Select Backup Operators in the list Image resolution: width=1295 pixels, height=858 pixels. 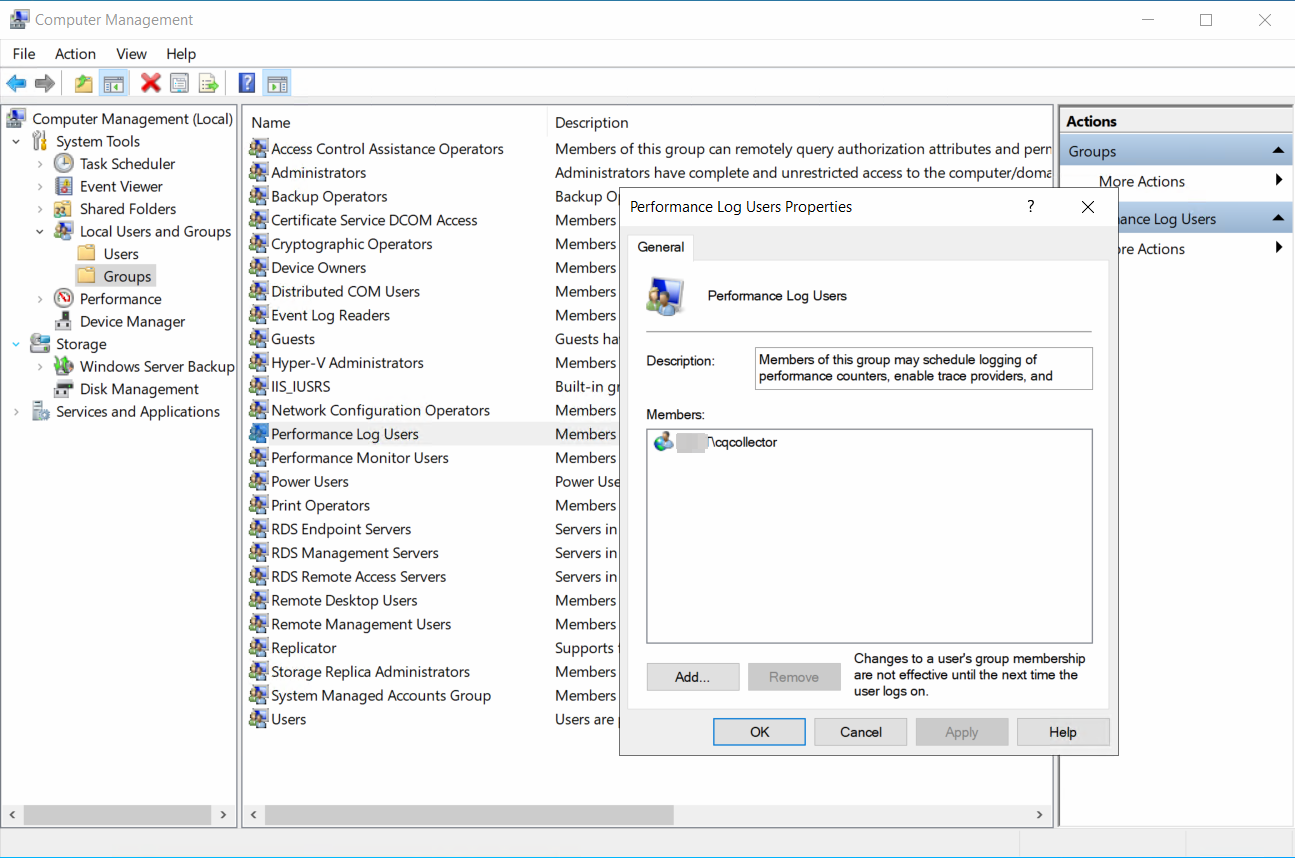click(x=329, y=196)
